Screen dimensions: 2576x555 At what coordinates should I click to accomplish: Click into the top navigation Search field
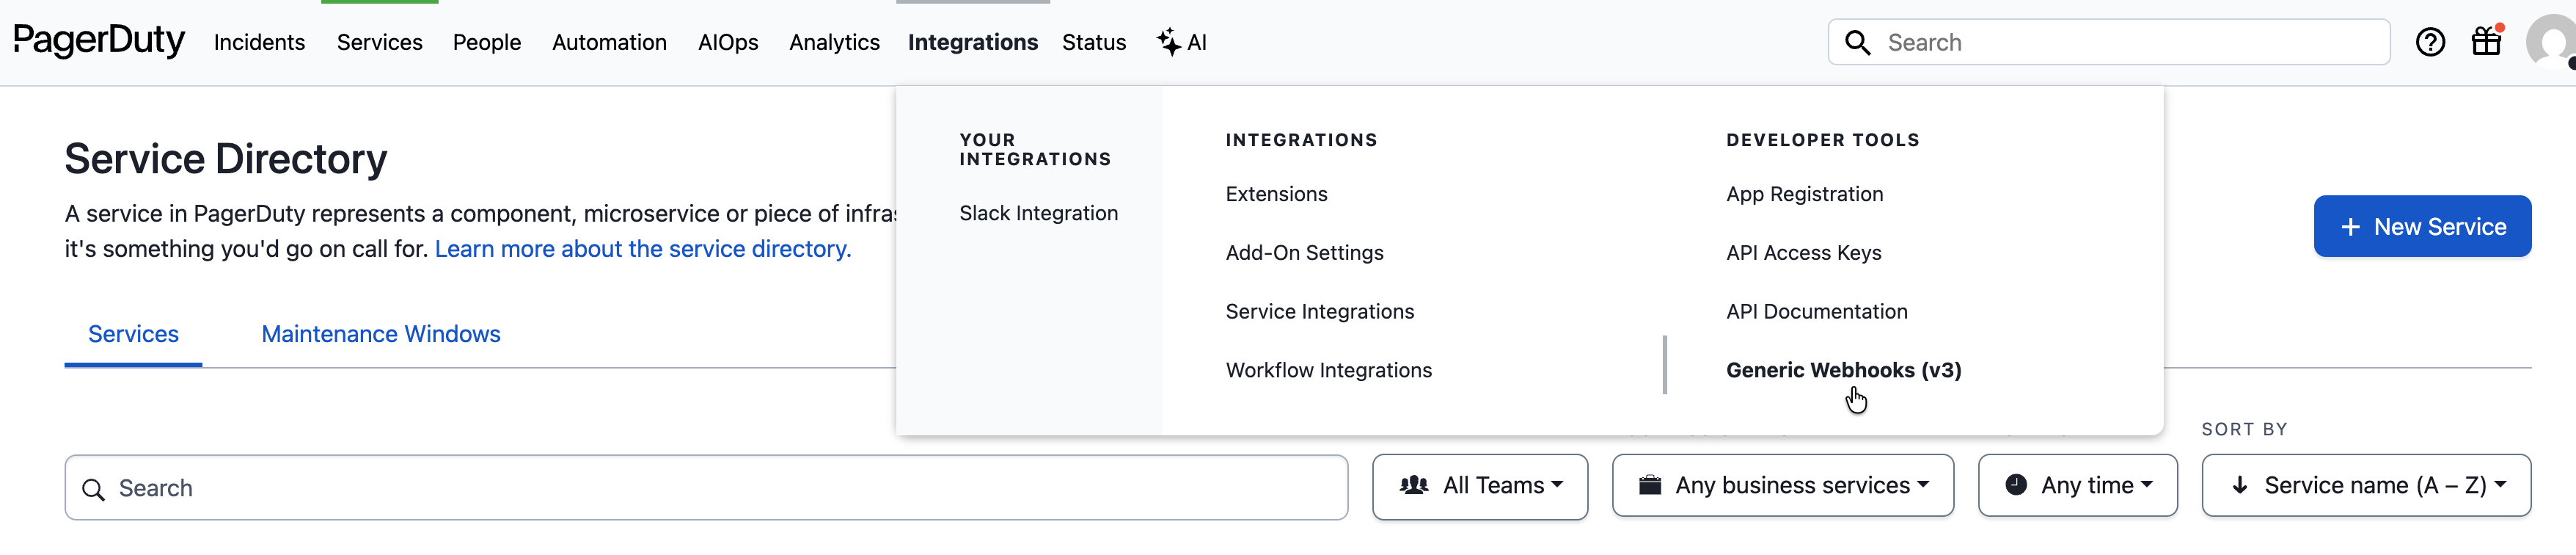(2130, 42)
